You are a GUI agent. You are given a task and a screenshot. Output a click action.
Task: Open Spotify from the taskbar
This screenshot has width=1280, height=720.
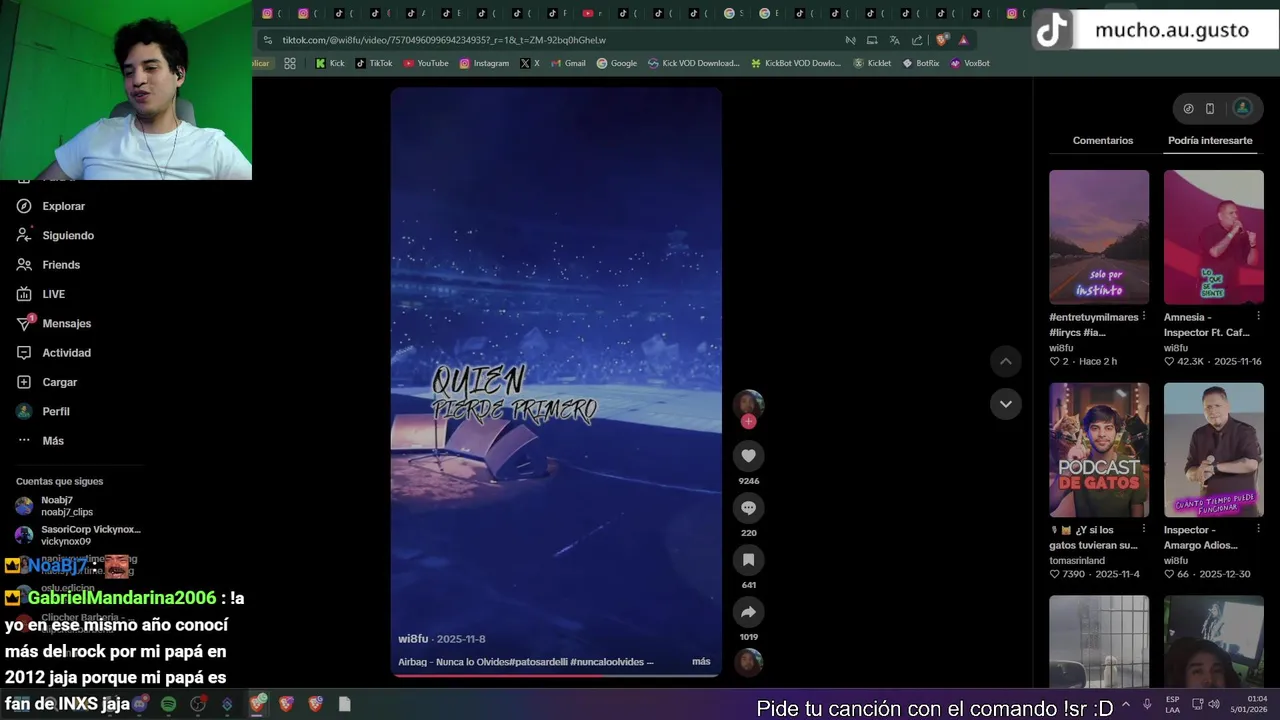[x=169, y=704]
